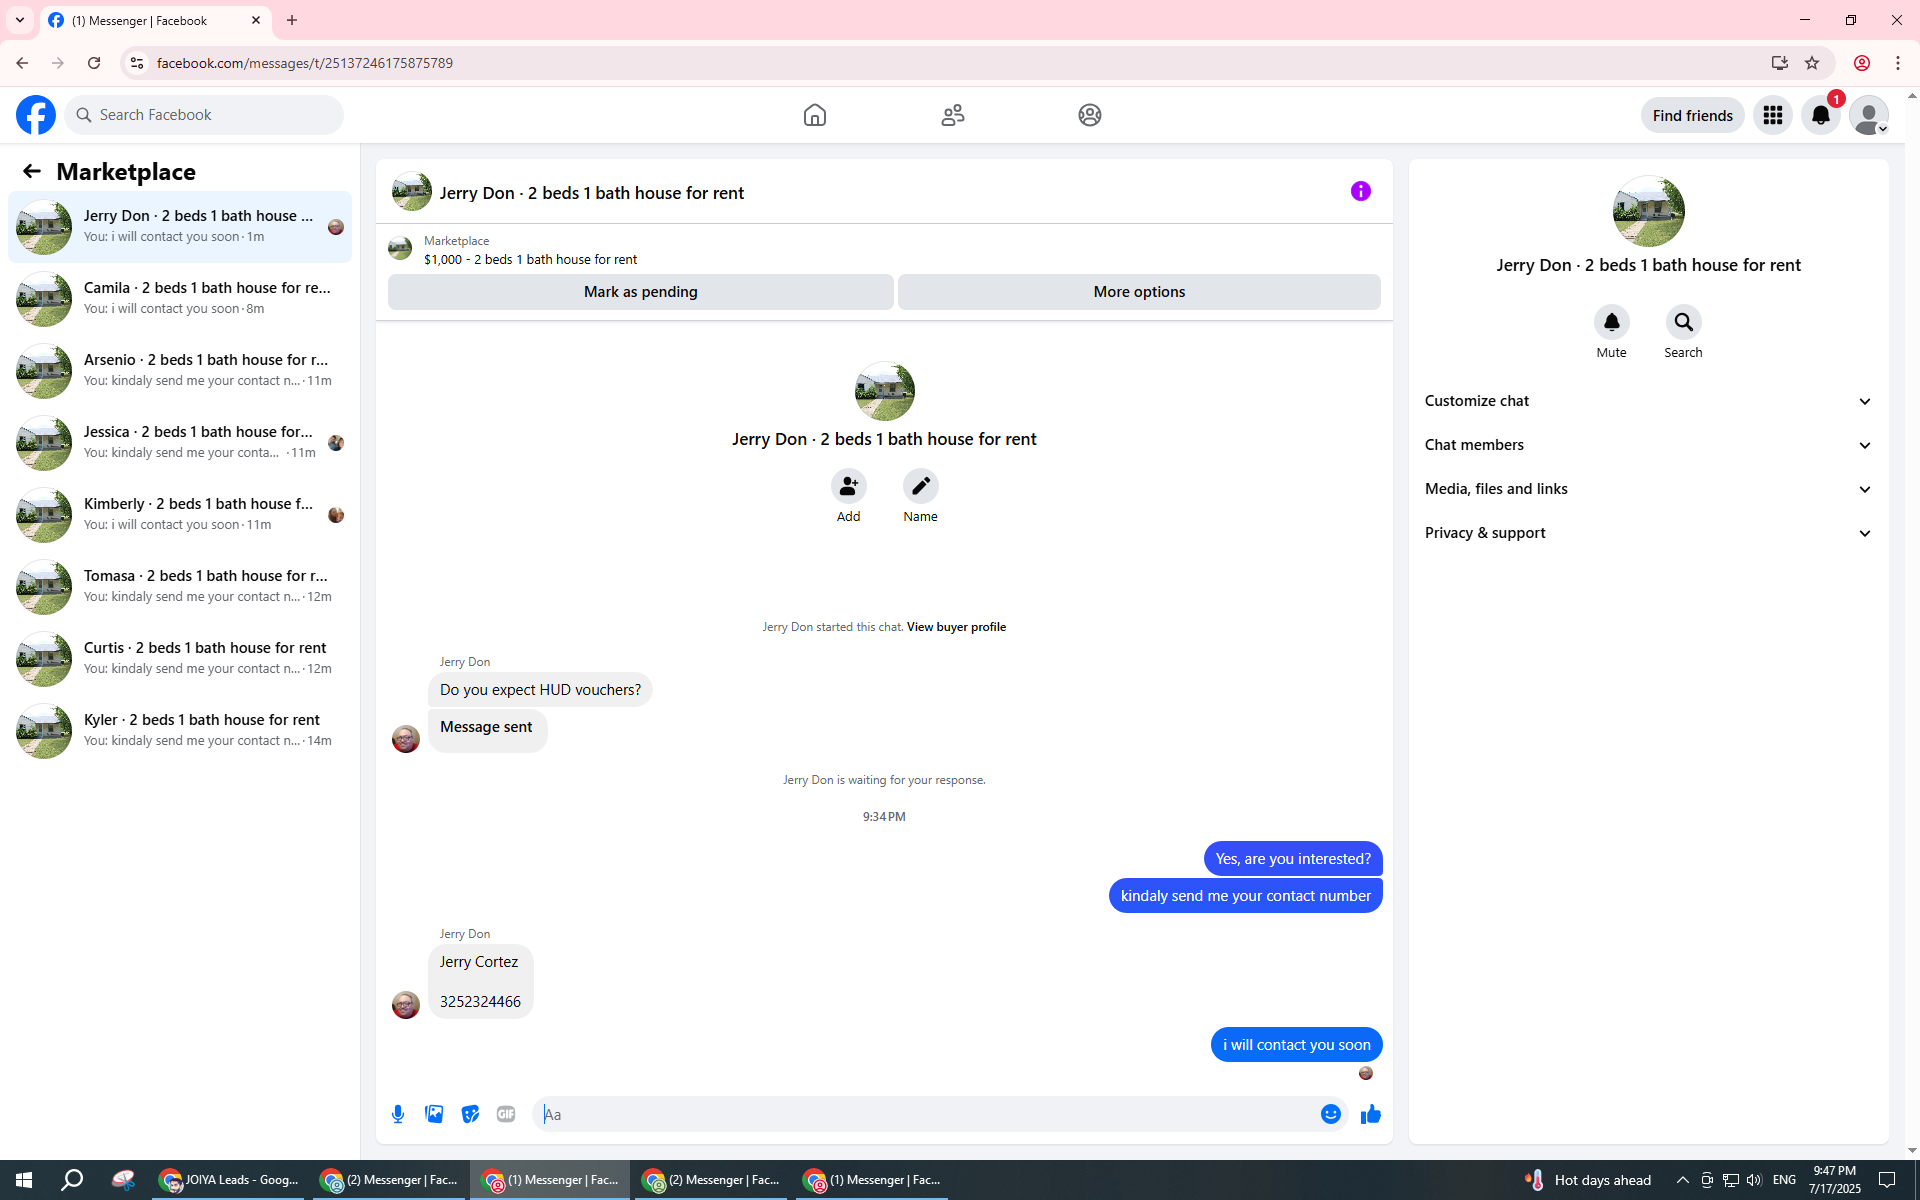The height and width of the screenshot is (1200, 1920).
Task: Open the tab search dropdown arrow
Action: (20, 20)
